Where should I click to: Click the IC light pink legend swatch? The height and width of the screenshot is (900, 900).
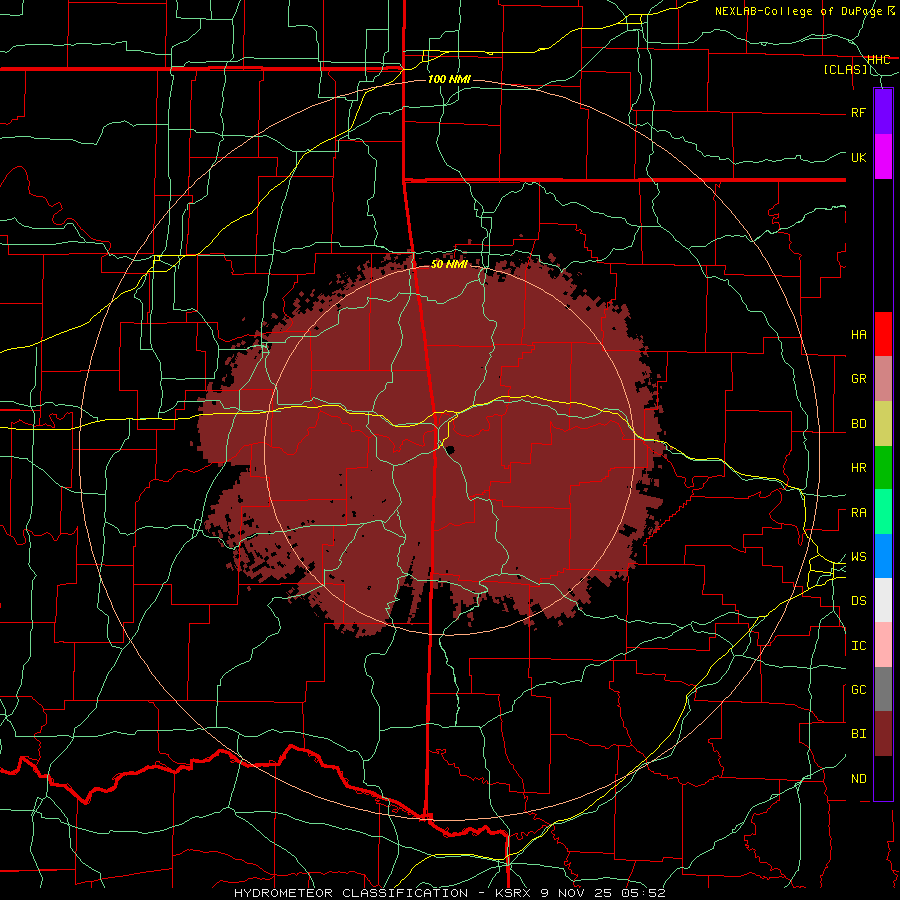point(883,645)
